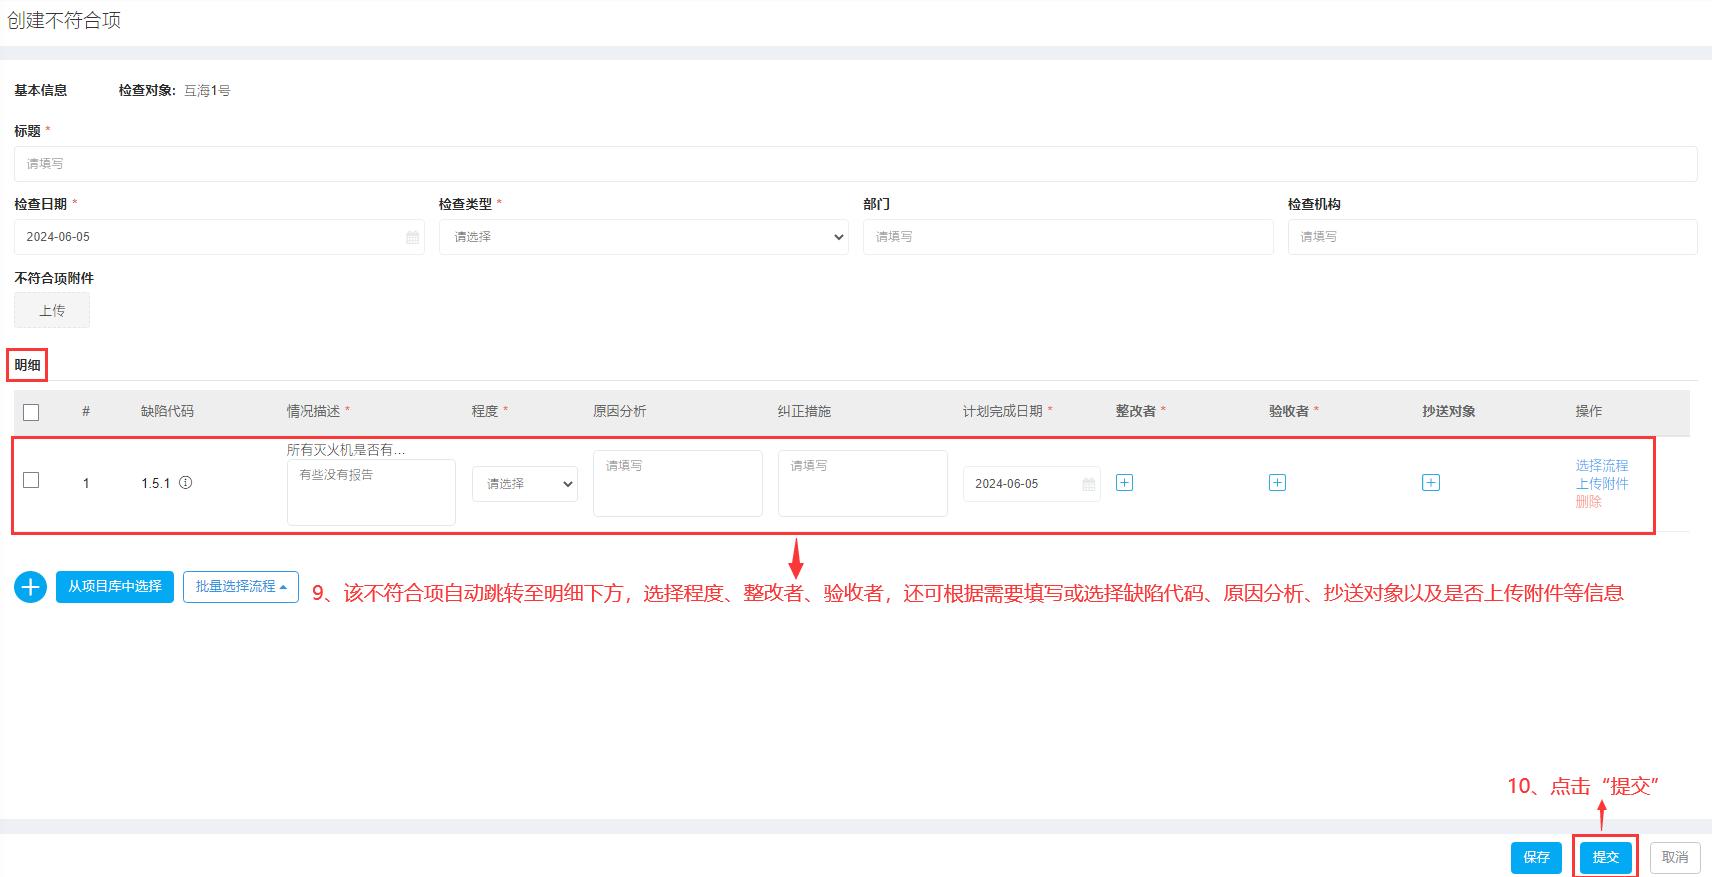Add a 验收者 with the plus icon

(x=1277, y=483)
